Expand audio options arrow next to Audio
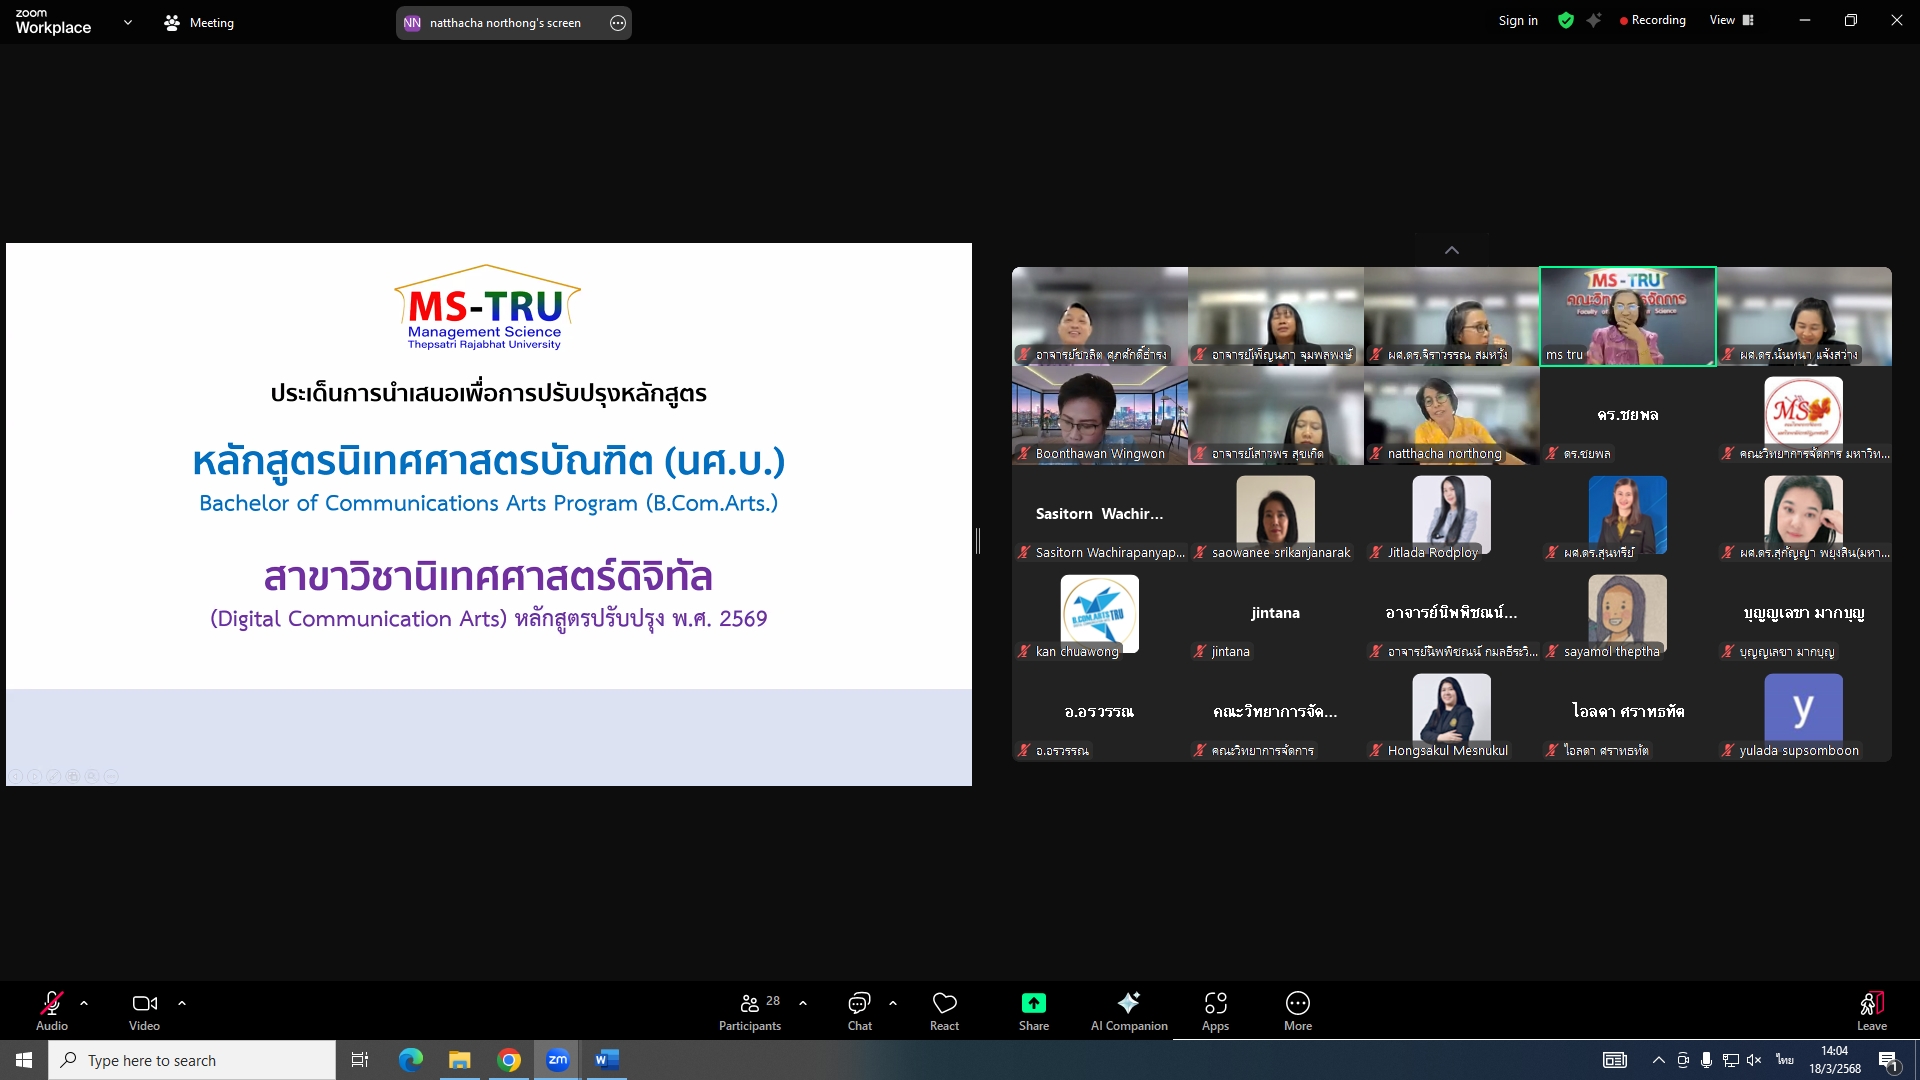This screenshot has height=1080, width=1920. 84,1002
